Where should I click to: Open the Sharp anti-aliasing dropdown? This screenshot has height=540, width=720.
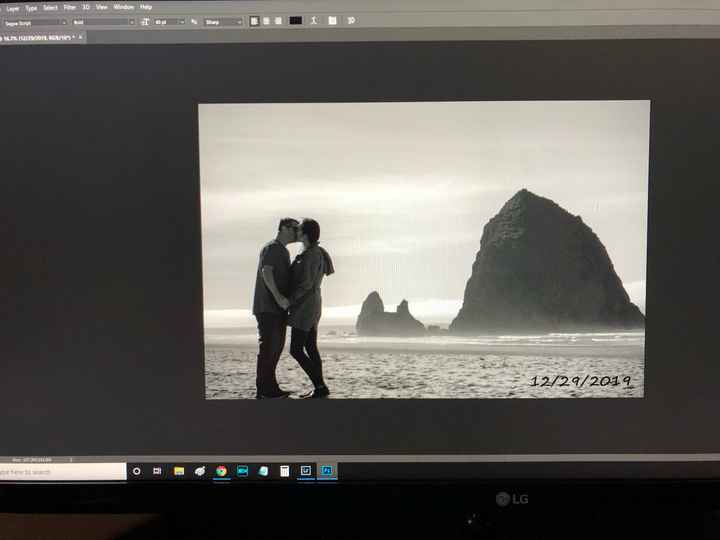point(223,22)
